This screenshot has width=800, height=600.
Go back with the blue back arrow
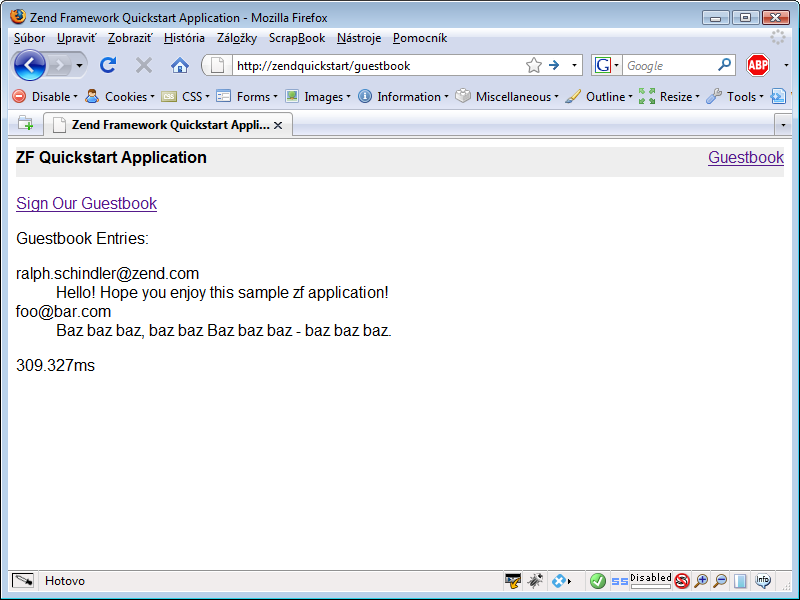click(29, 65)
